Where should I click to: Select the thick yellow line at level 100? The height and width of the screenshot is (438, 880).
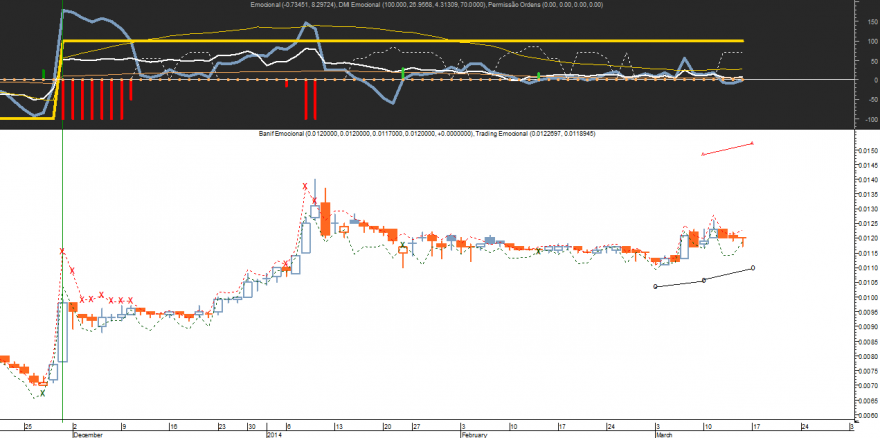403,41
